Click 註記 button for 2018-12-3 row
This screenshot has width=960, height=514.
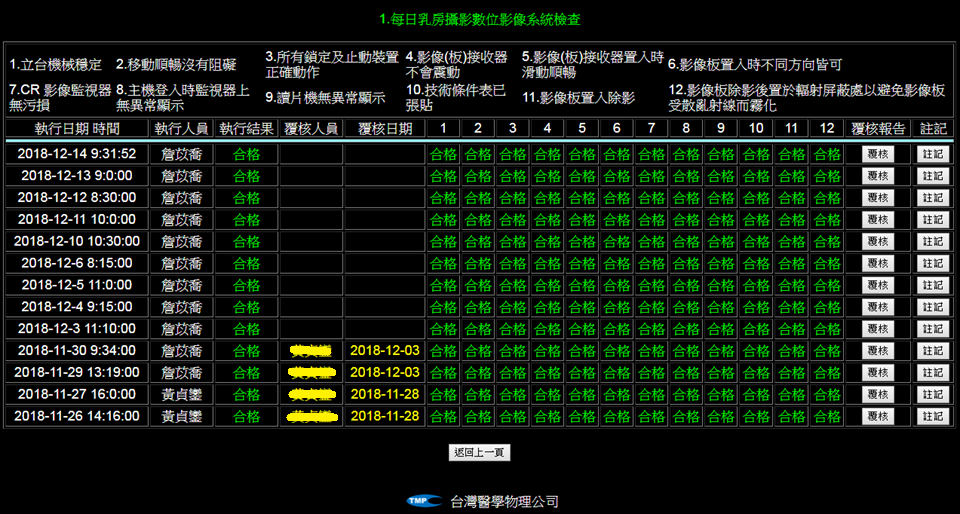[x=931, y=329]
